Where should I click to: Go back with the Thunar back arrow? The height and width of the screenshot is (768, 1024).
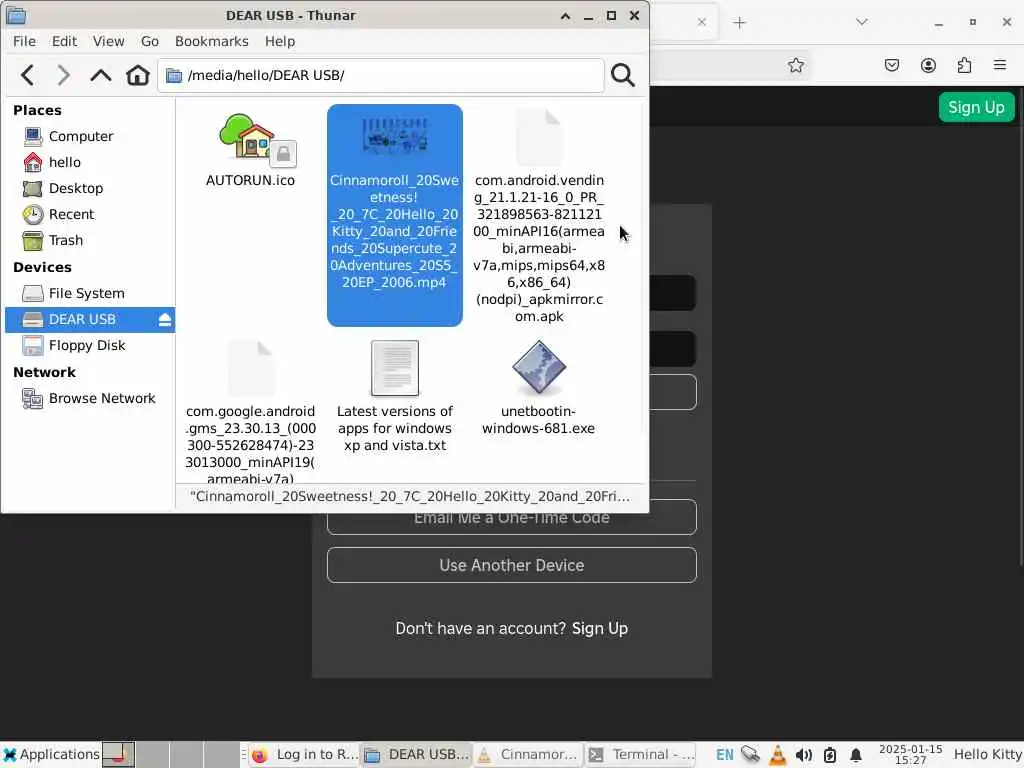(27, 75)
